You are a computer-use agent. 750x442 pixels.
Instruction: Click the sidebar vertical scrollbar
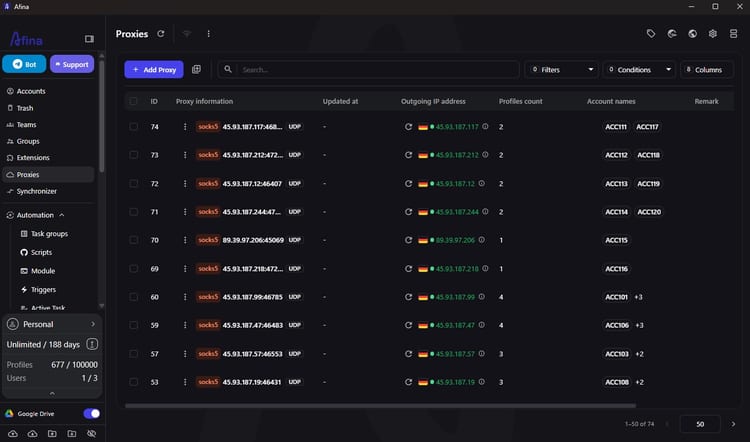(101, 116)
